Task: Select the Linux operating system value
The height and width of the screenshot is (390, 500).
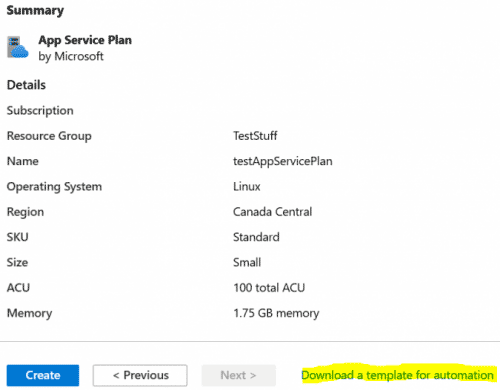Action: pyautogui.click(x=247, y=186)
